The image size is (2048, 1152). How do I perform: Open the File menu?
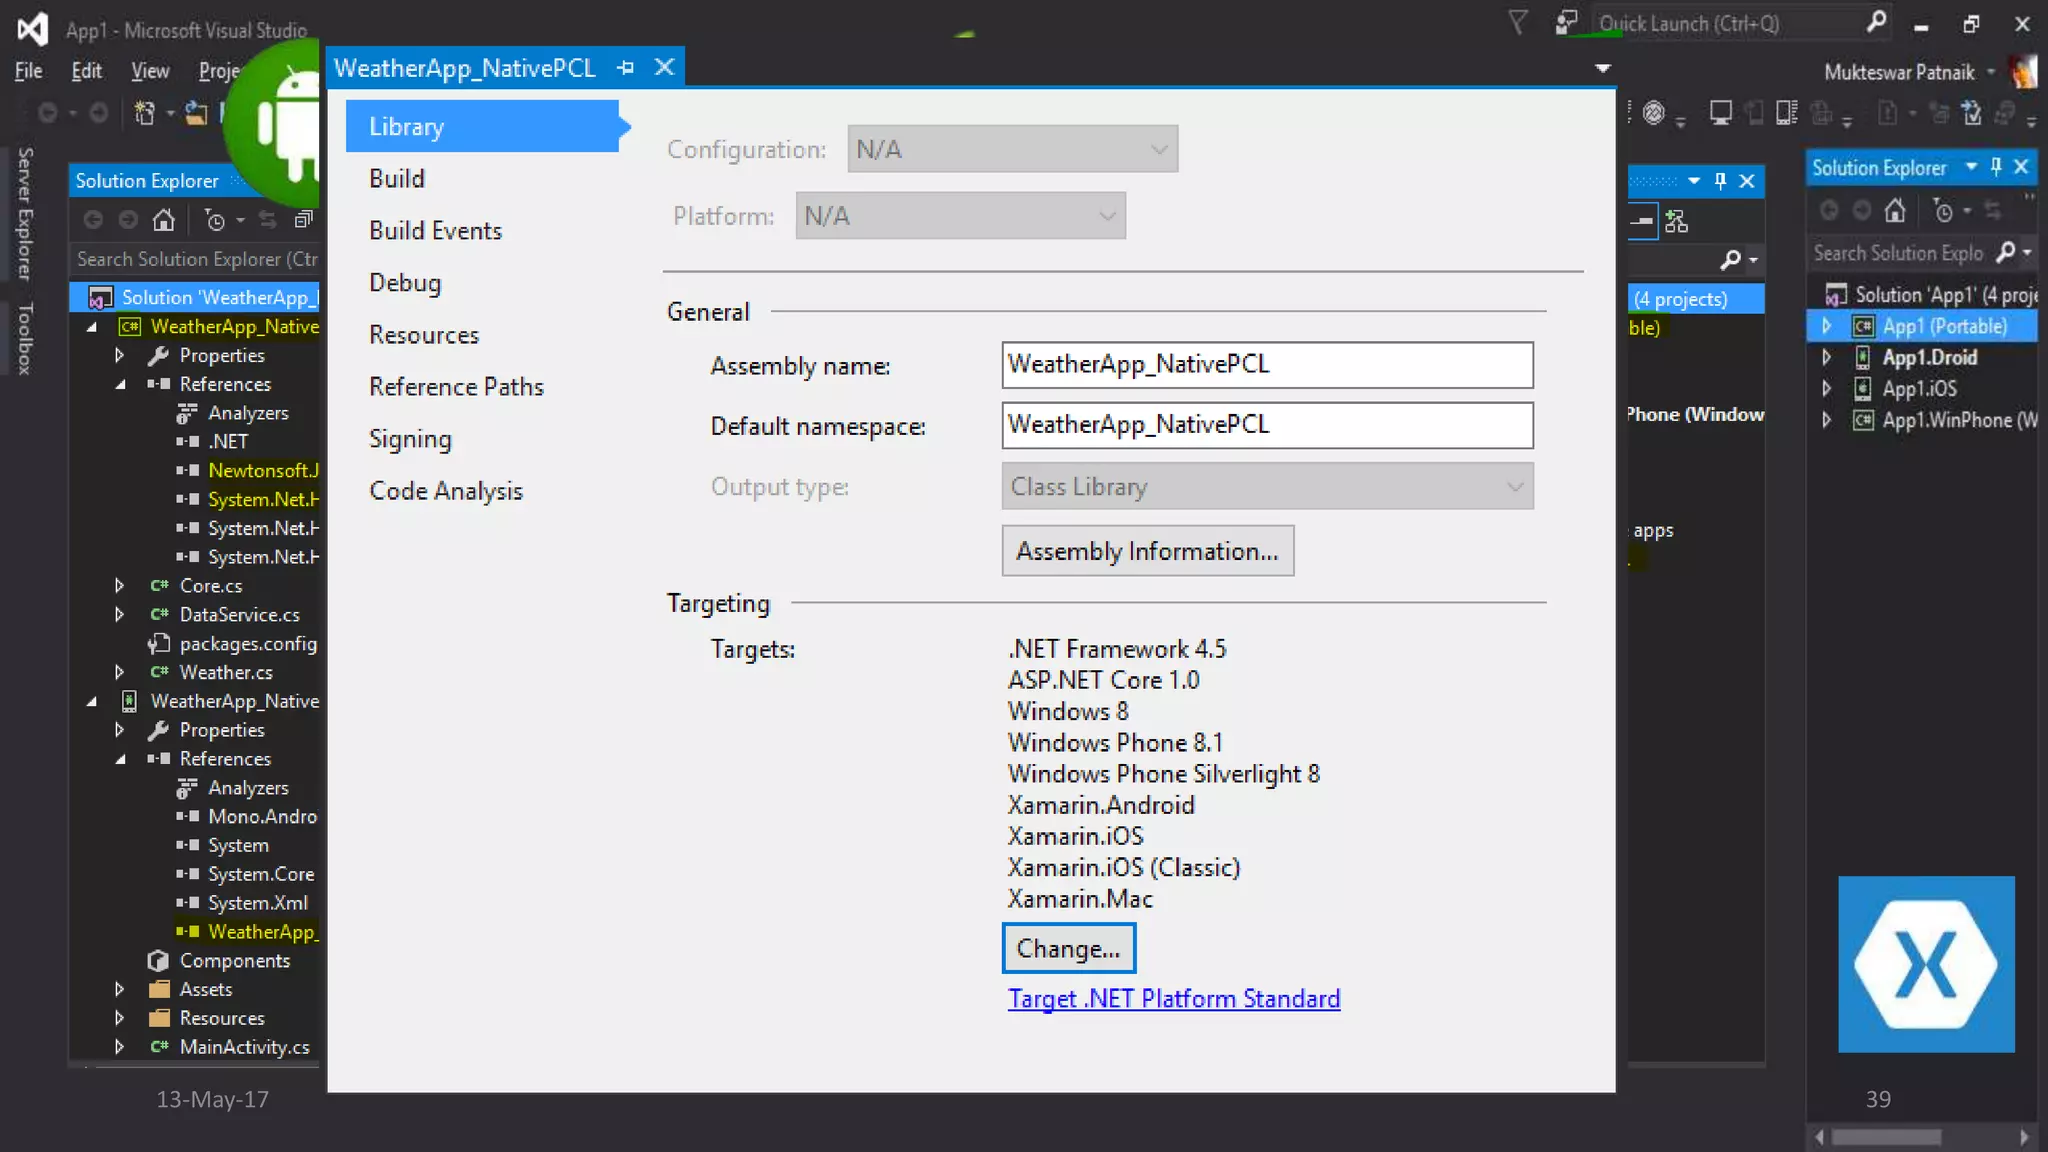[28, 71]
